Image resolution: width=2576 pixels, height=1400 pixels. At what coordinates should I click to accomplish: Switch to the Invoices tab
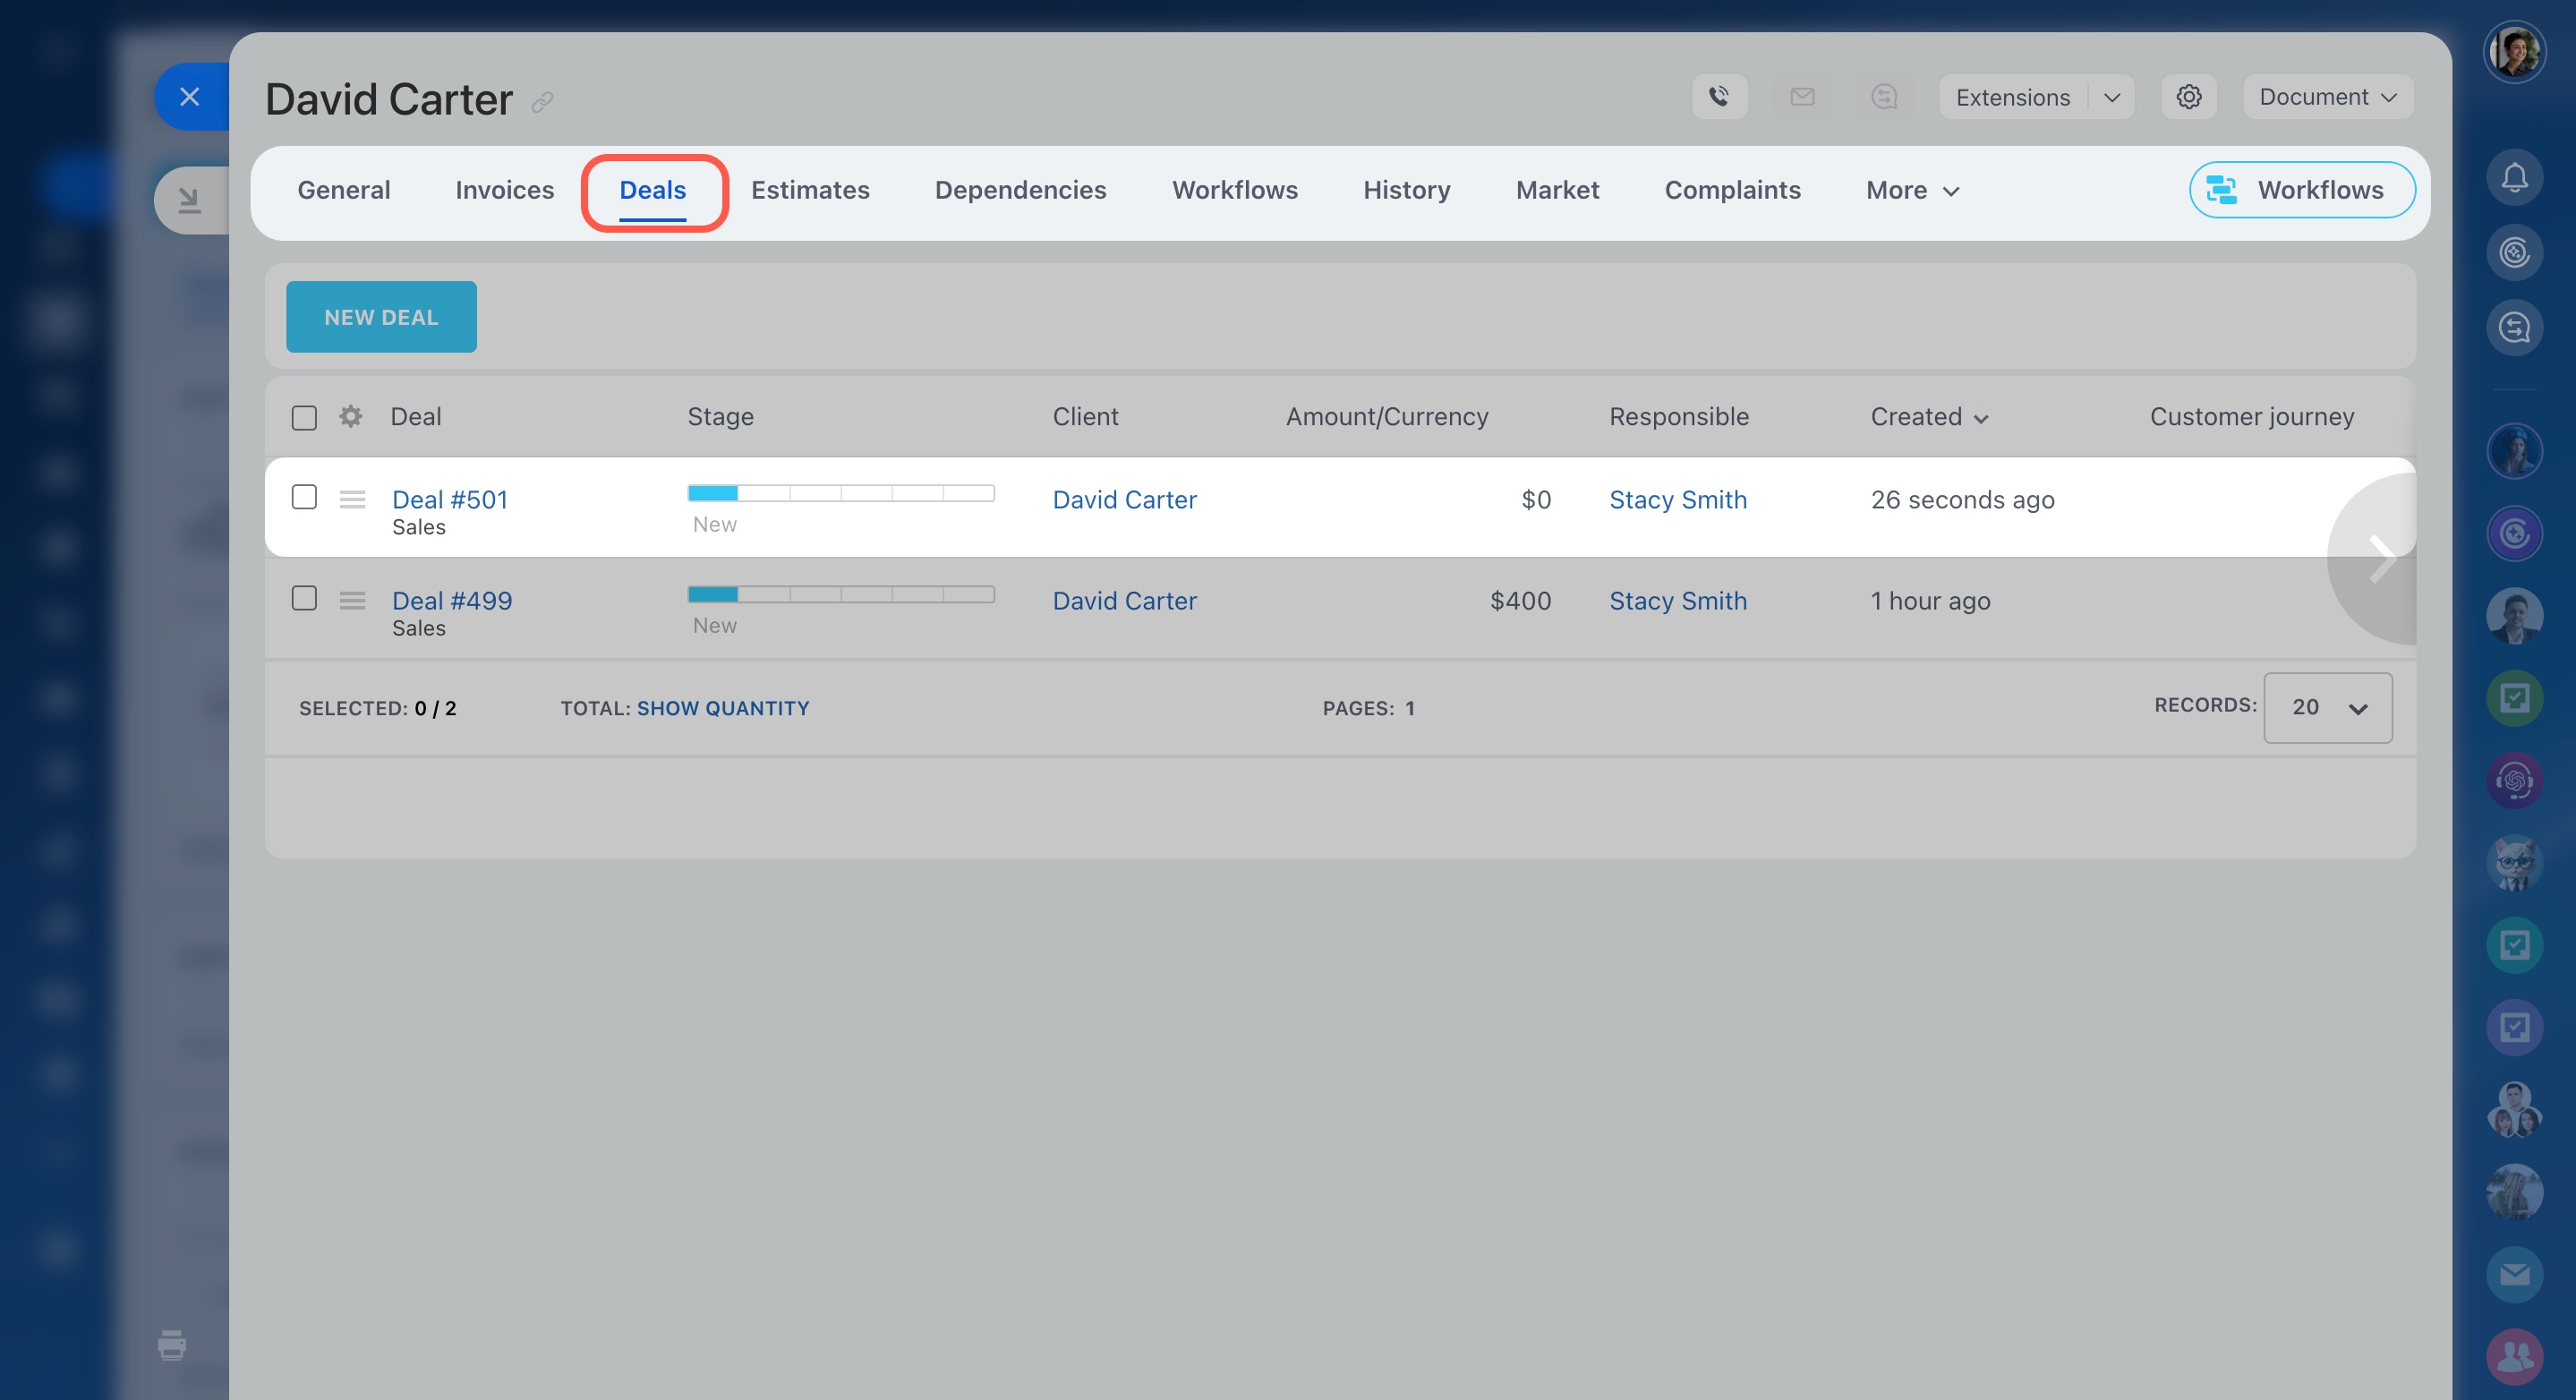tap(504, 190)
